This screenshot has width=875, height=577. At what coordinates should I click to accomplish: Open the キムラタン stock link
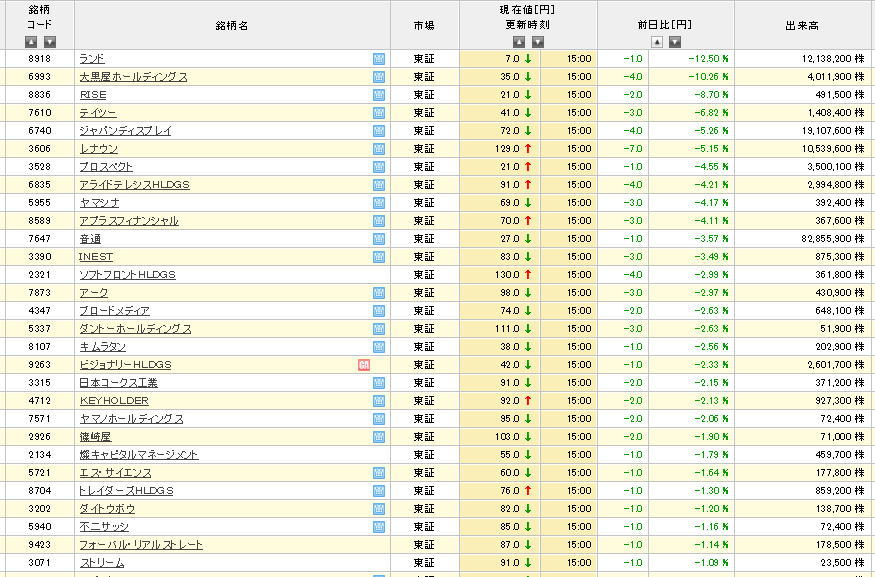(103, 347)
